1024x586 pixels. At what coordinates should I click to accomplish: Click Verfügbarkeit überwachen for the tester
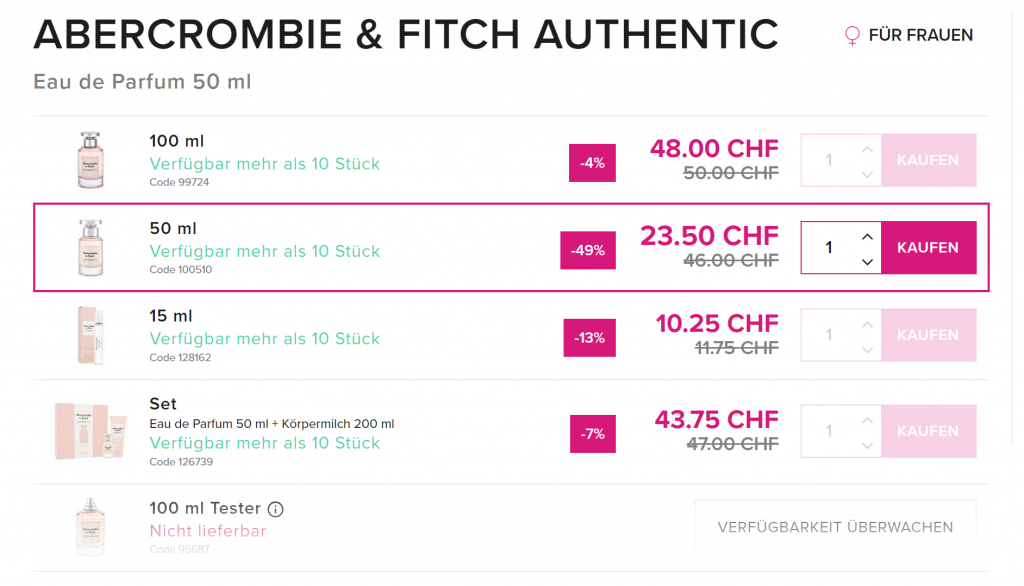(x=835, y=527)
